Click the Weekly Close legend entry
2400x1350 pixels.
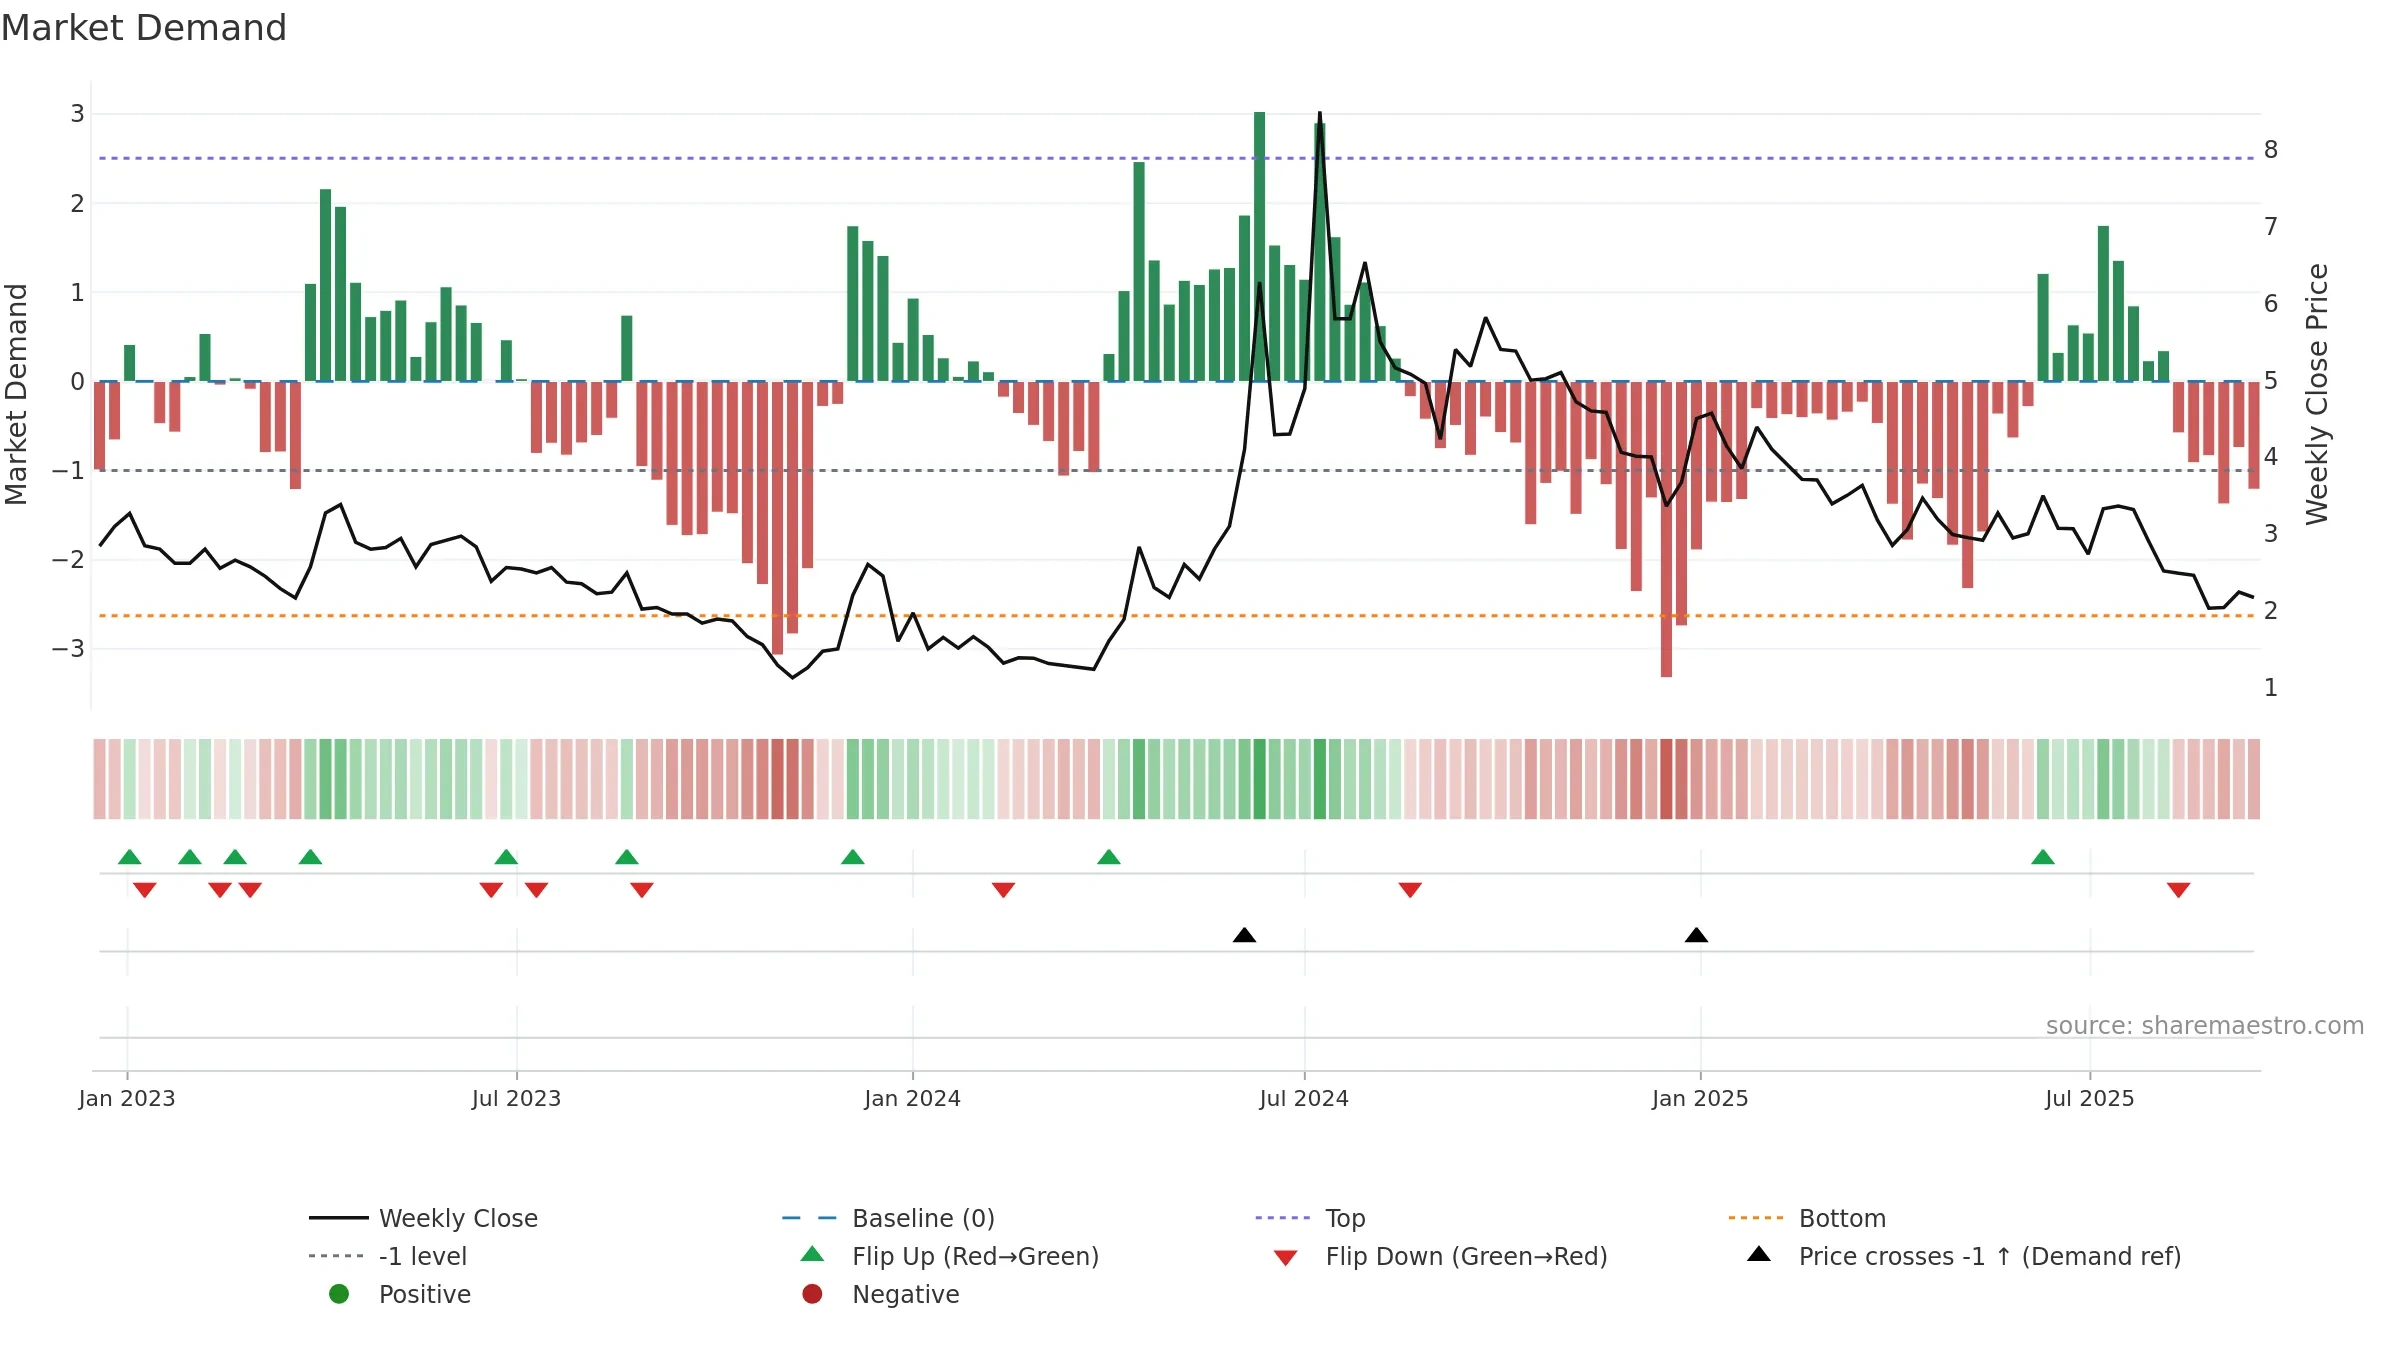[424, 1218]
